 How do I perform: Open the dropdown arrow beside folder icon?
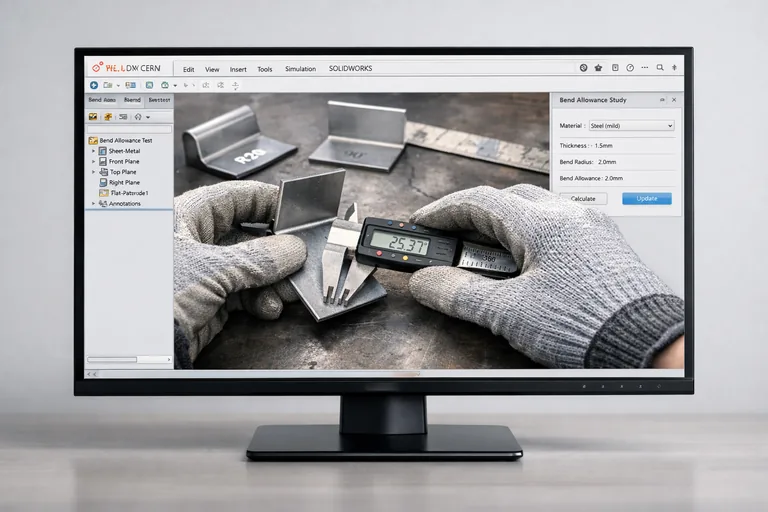[118, 86]
